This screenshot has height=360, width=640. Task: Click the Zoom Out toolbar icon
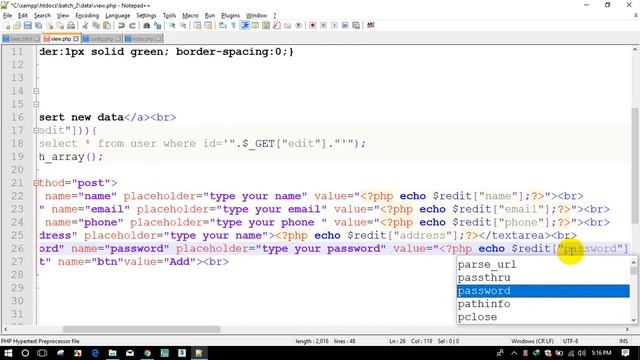183,26
